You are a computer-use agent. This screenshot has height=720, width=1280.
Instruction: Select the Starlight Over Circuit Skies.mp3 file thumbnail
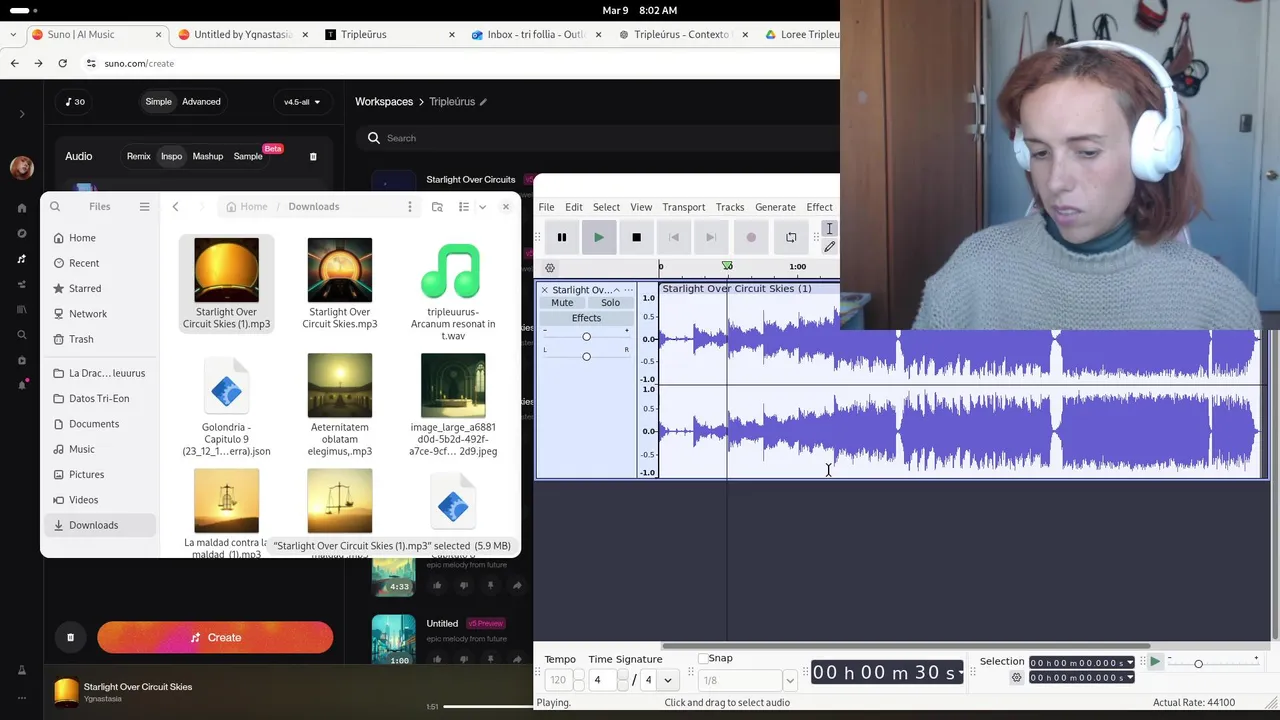click(340, 270)
